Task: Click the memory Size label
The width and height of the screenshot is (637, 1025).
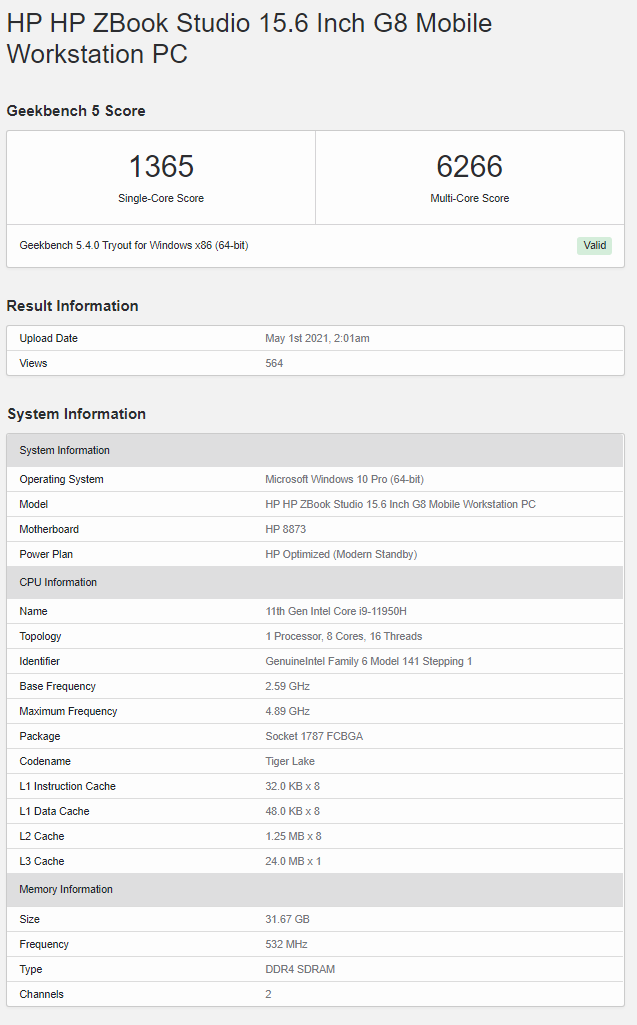Action: point(29,919)
